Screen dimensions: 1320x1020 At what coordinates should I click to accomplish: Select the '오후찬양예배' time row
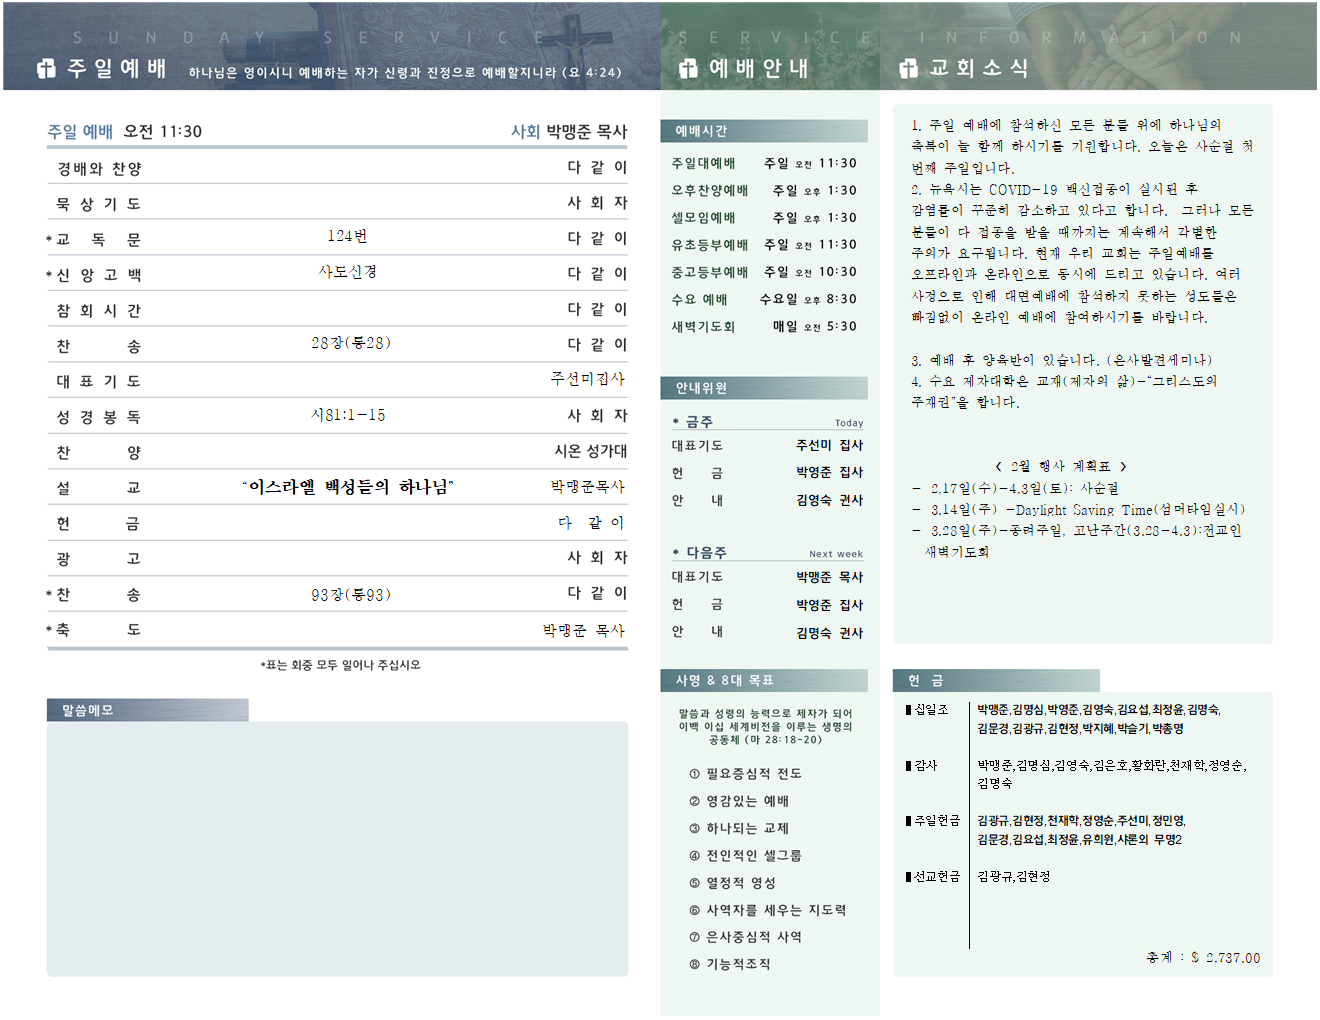(764, 190)
